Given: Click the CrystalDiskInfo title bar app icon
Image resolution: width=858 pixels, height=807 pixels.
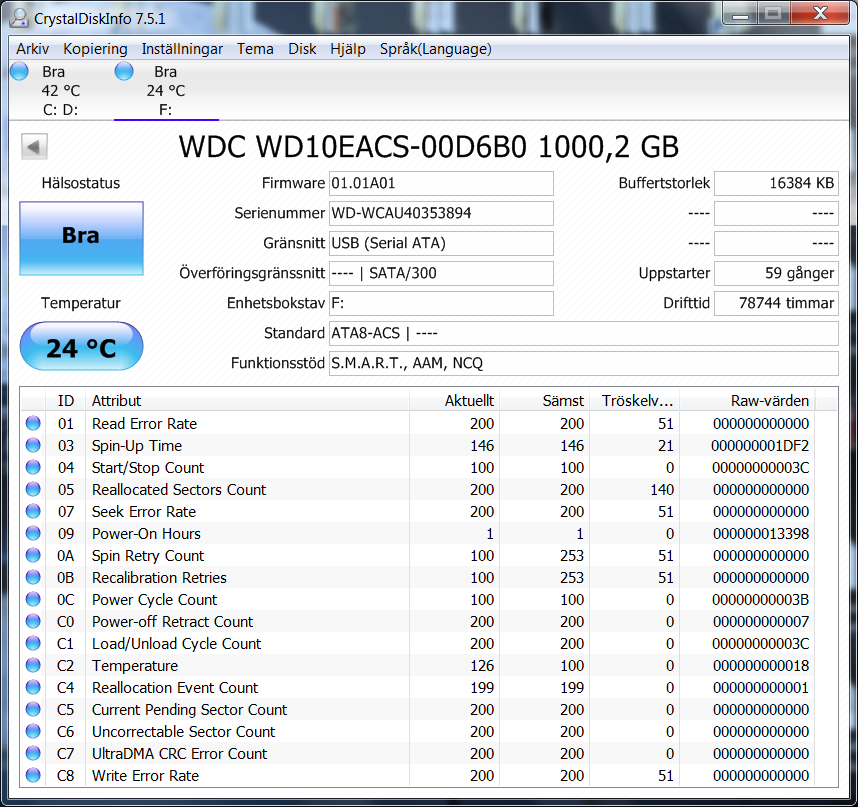Looking at the screenshot, I should pyautogui.click(x=19, y=18).
